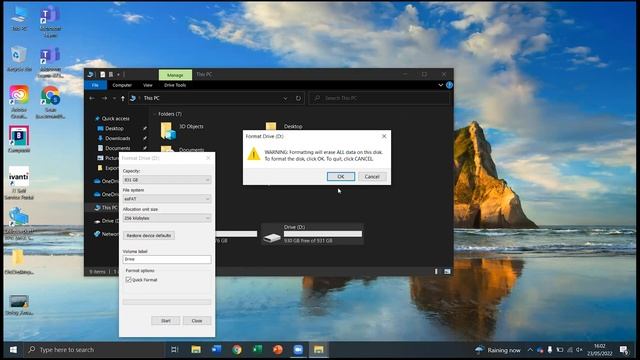Open PowerPoint from the taskbar
The height and width of the screenshot is (360, 640).
[278, 349]
